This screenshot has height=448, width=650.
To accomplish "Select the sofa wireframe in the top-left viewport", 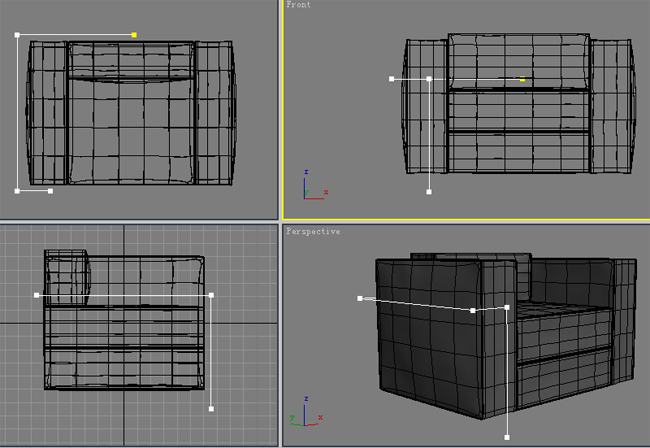I will click(x=131, y=113).
